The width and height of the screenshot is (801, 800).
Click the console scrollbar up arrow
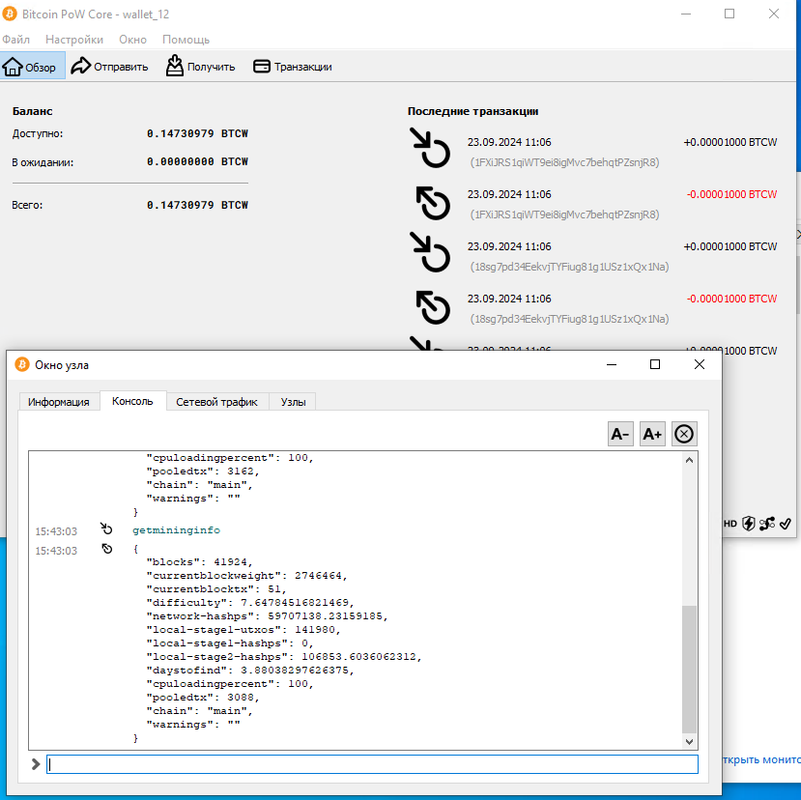[x=689, y=460]
